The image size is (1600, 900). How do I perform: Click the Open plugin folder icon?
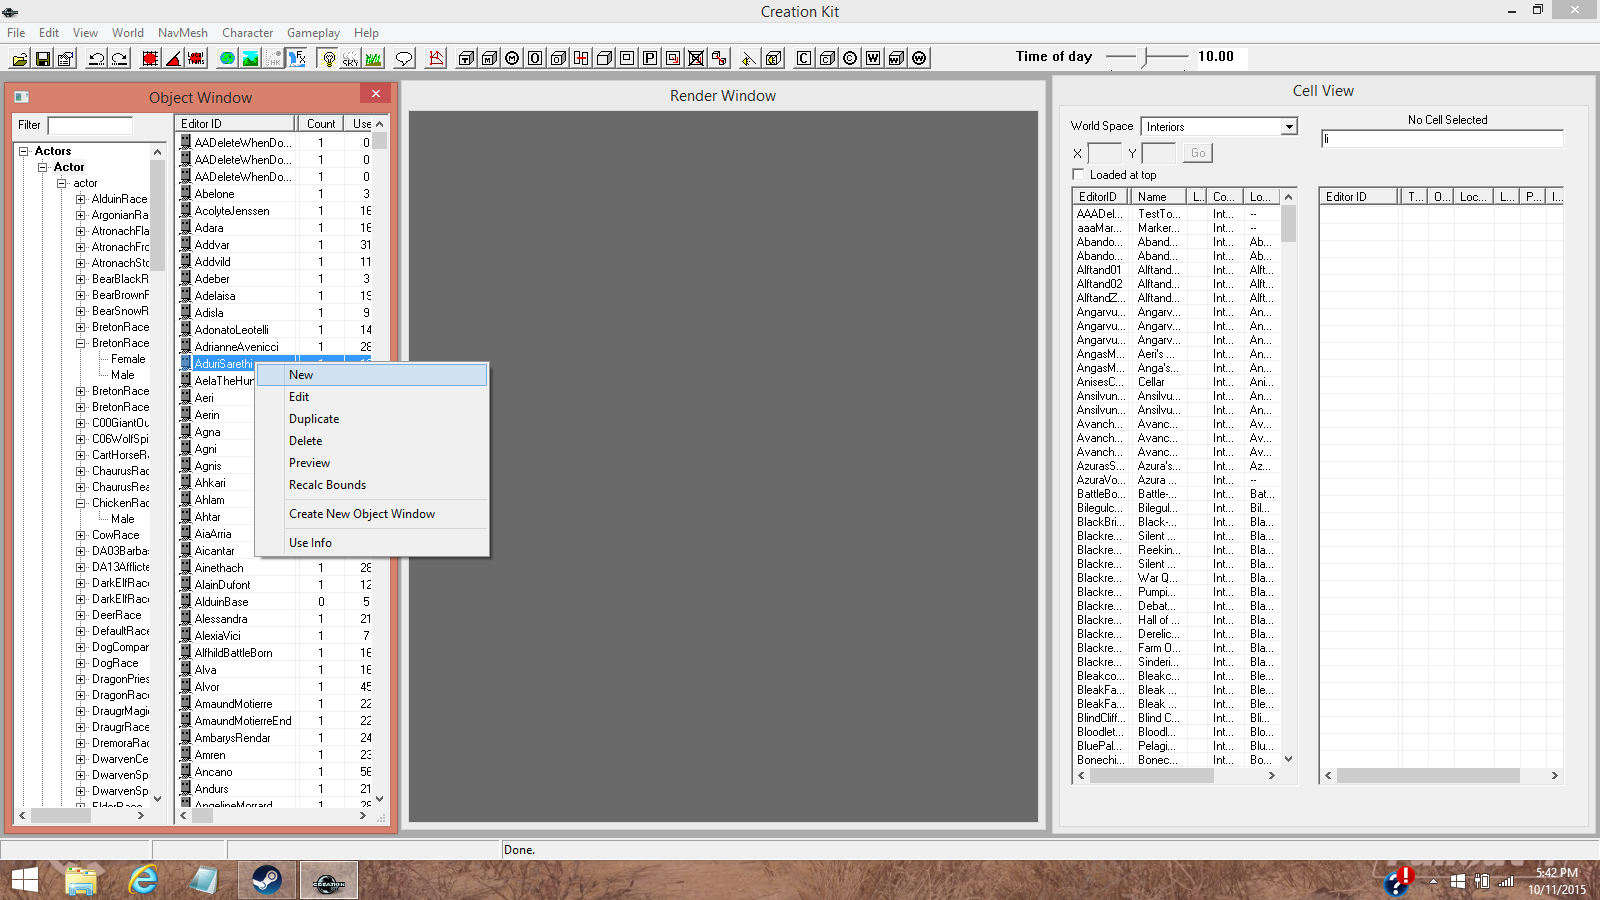click(x=19, y=58)
